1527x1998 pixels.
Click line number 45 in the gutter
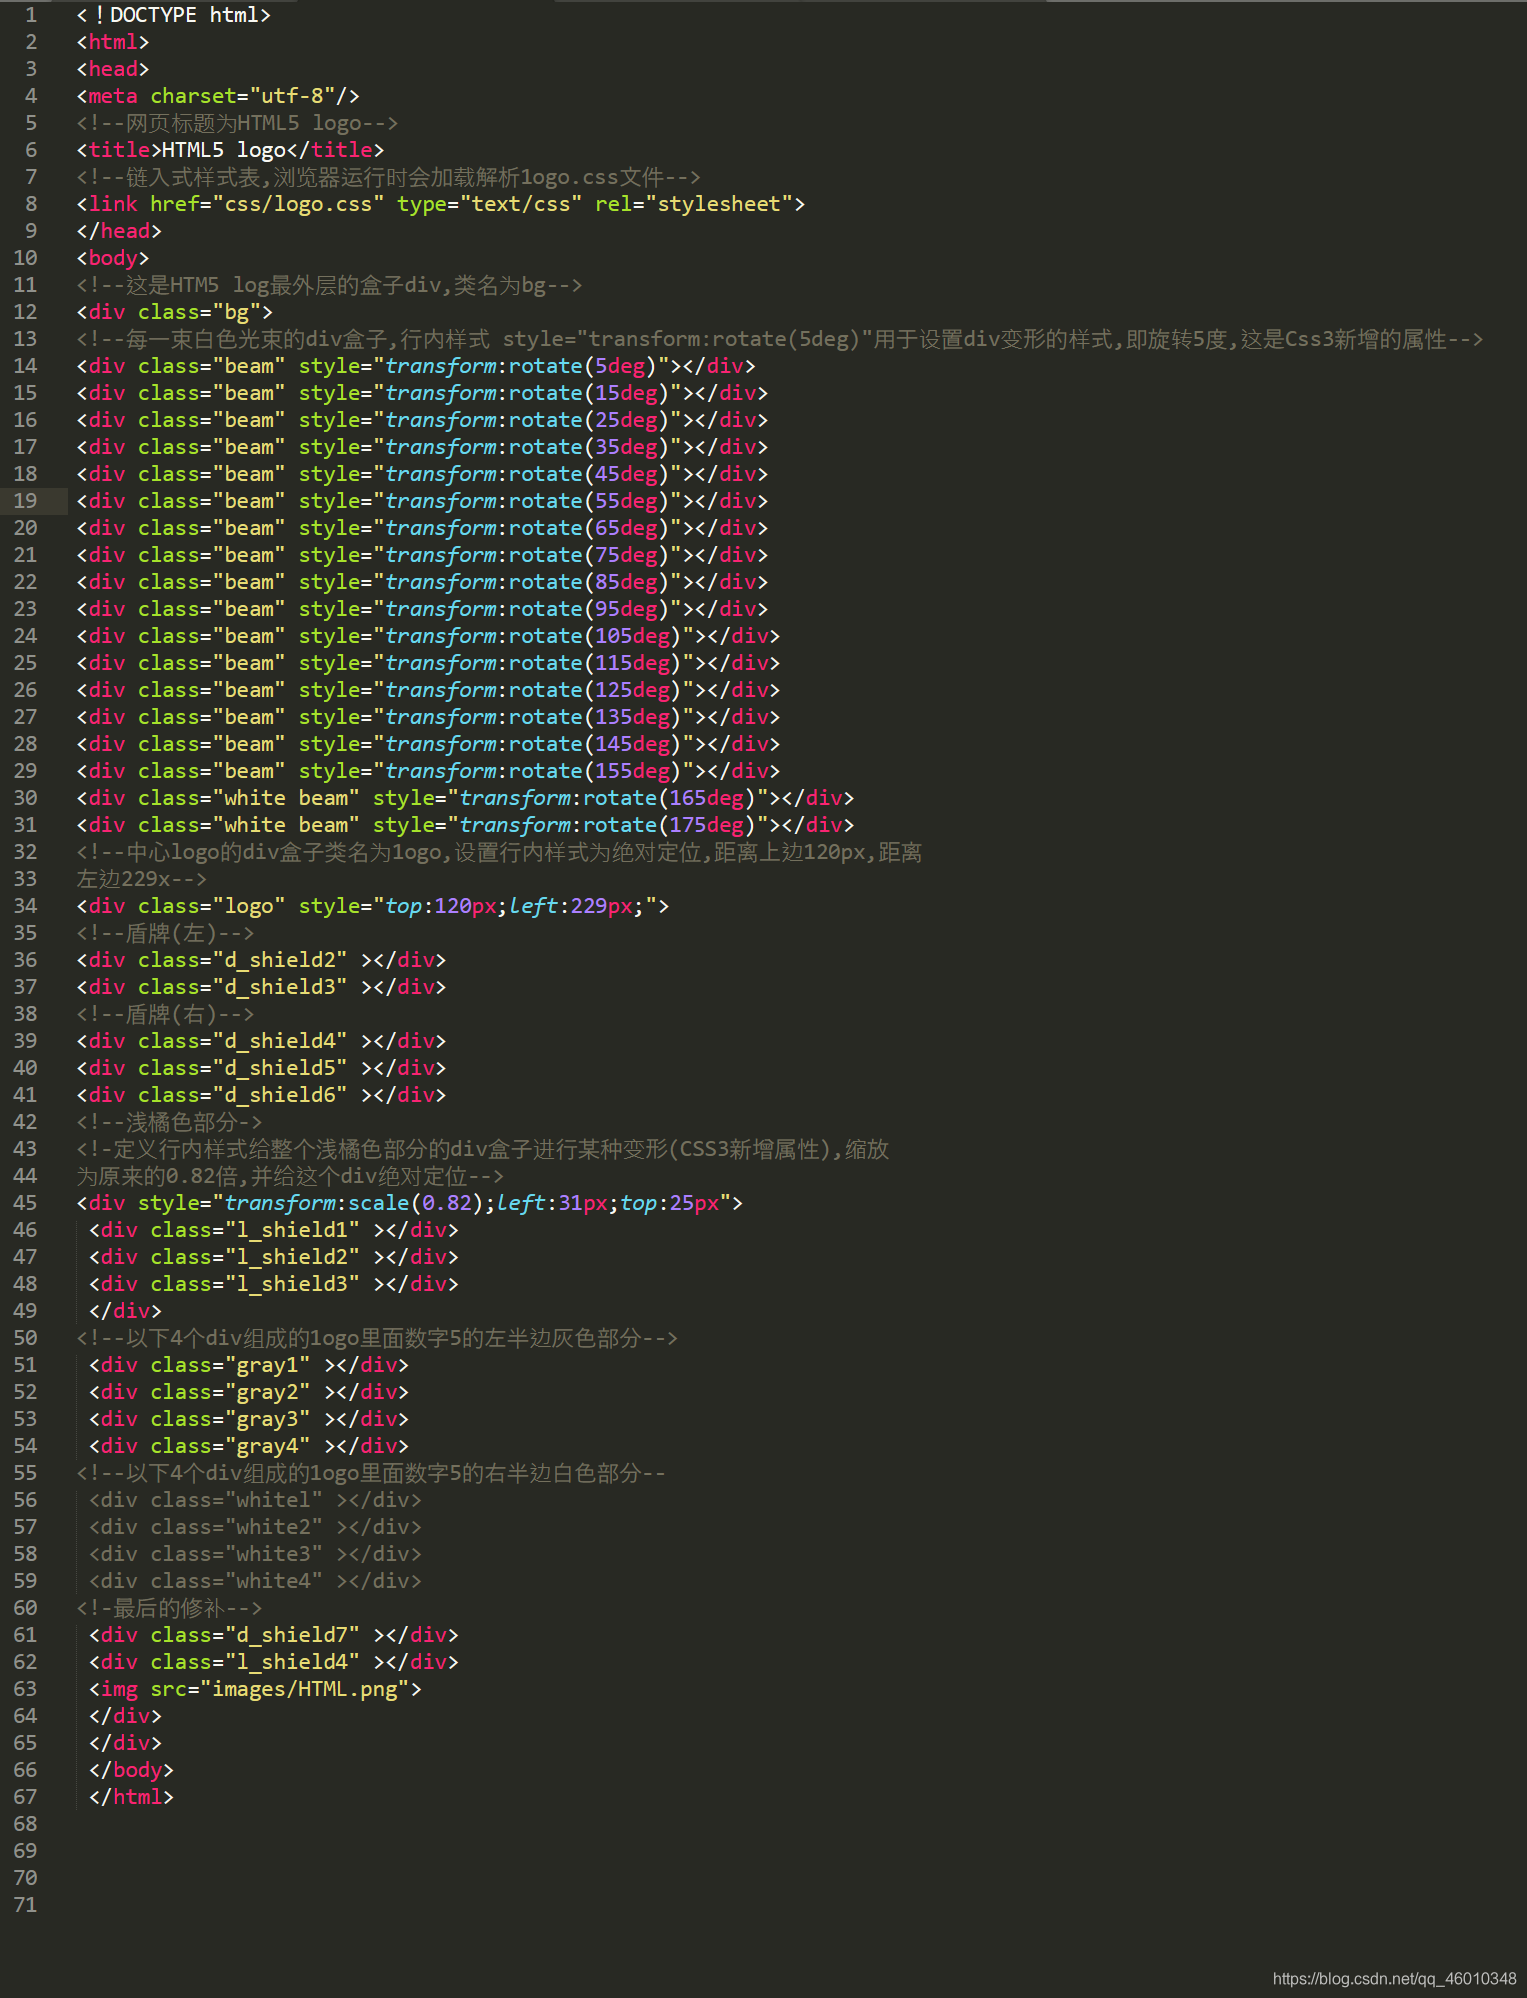coord(26,1203)
